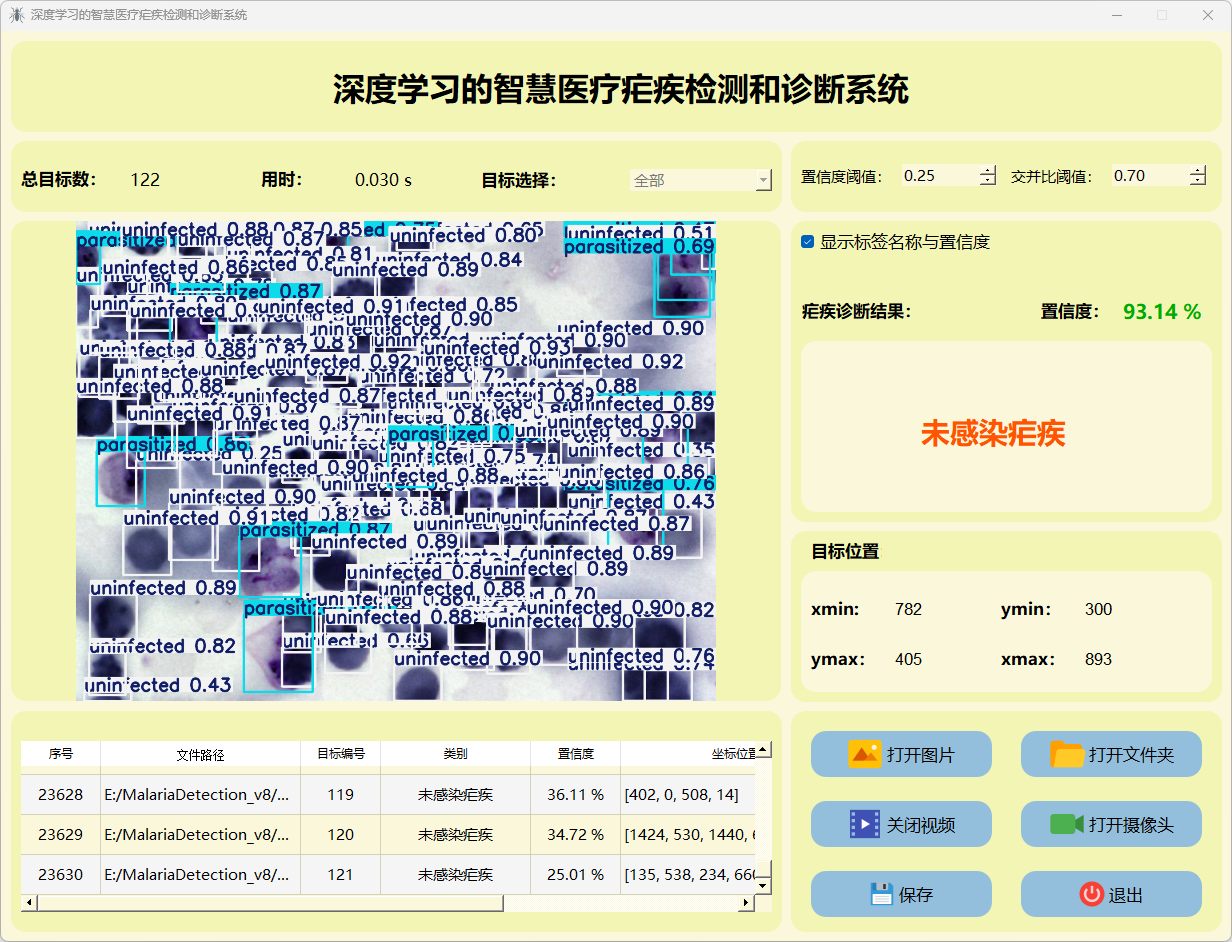
Task: Click the 类别 column header
Action: click(455, 754)
